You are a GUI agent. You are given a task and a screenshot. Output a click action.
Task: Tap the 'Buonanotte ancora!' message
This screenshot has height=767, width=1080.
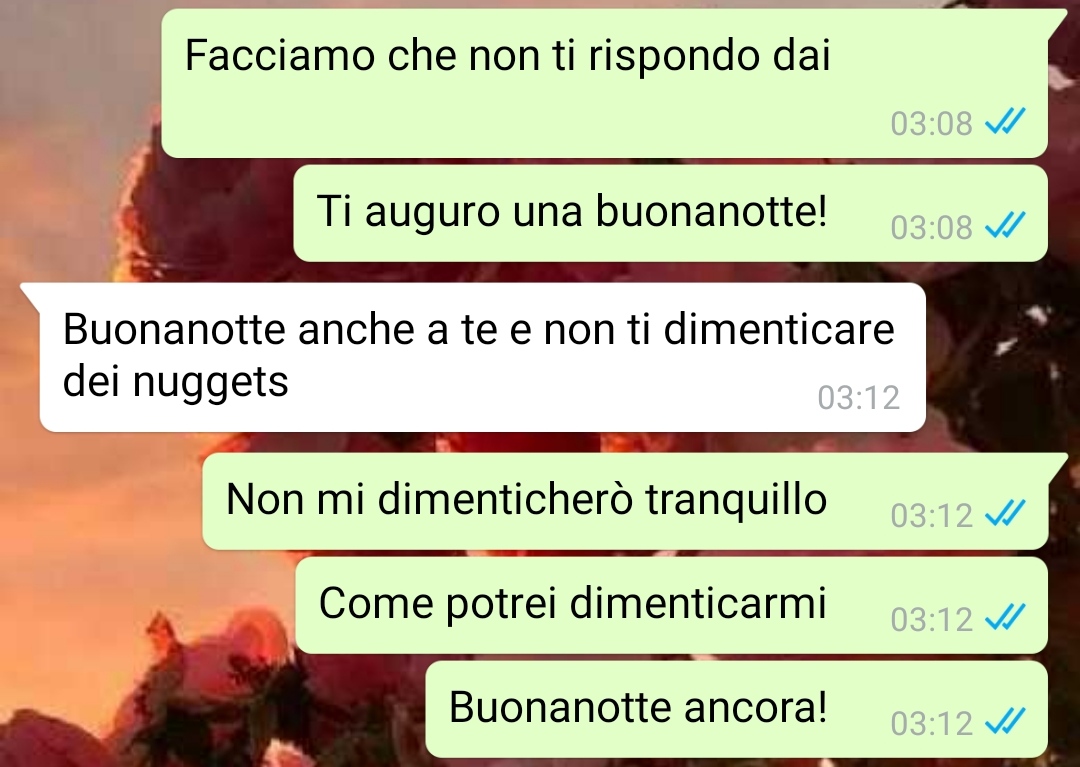[x=736, y=709]
